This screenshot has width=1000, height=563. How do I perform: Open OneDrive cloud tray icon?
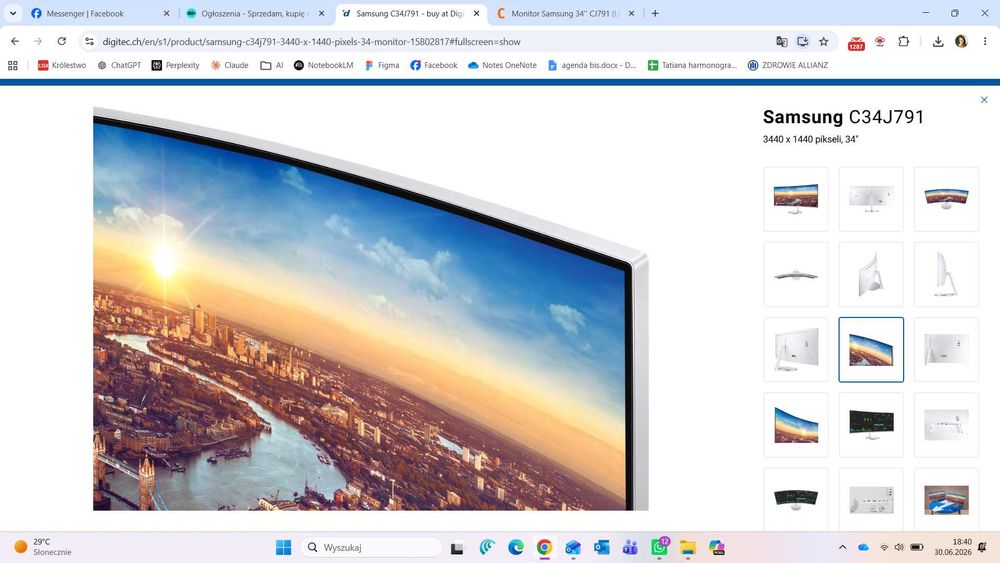coord(863,547)
